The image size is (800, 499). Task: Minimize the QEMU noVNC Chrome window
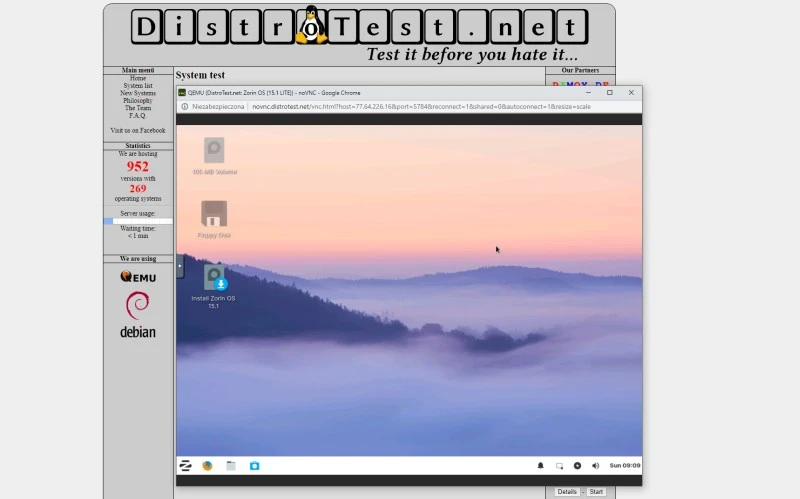click(x=588, y=92)
